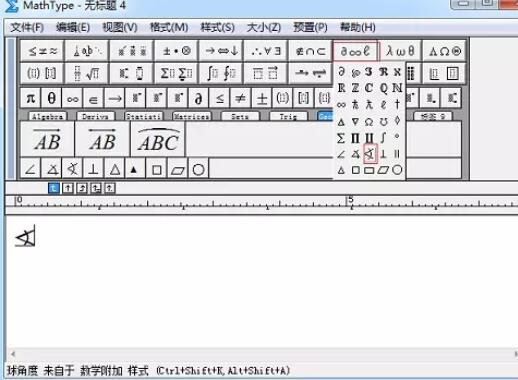Switch to the Matrices tab
The height and width of the screenshot is (380, 518).
192,116
